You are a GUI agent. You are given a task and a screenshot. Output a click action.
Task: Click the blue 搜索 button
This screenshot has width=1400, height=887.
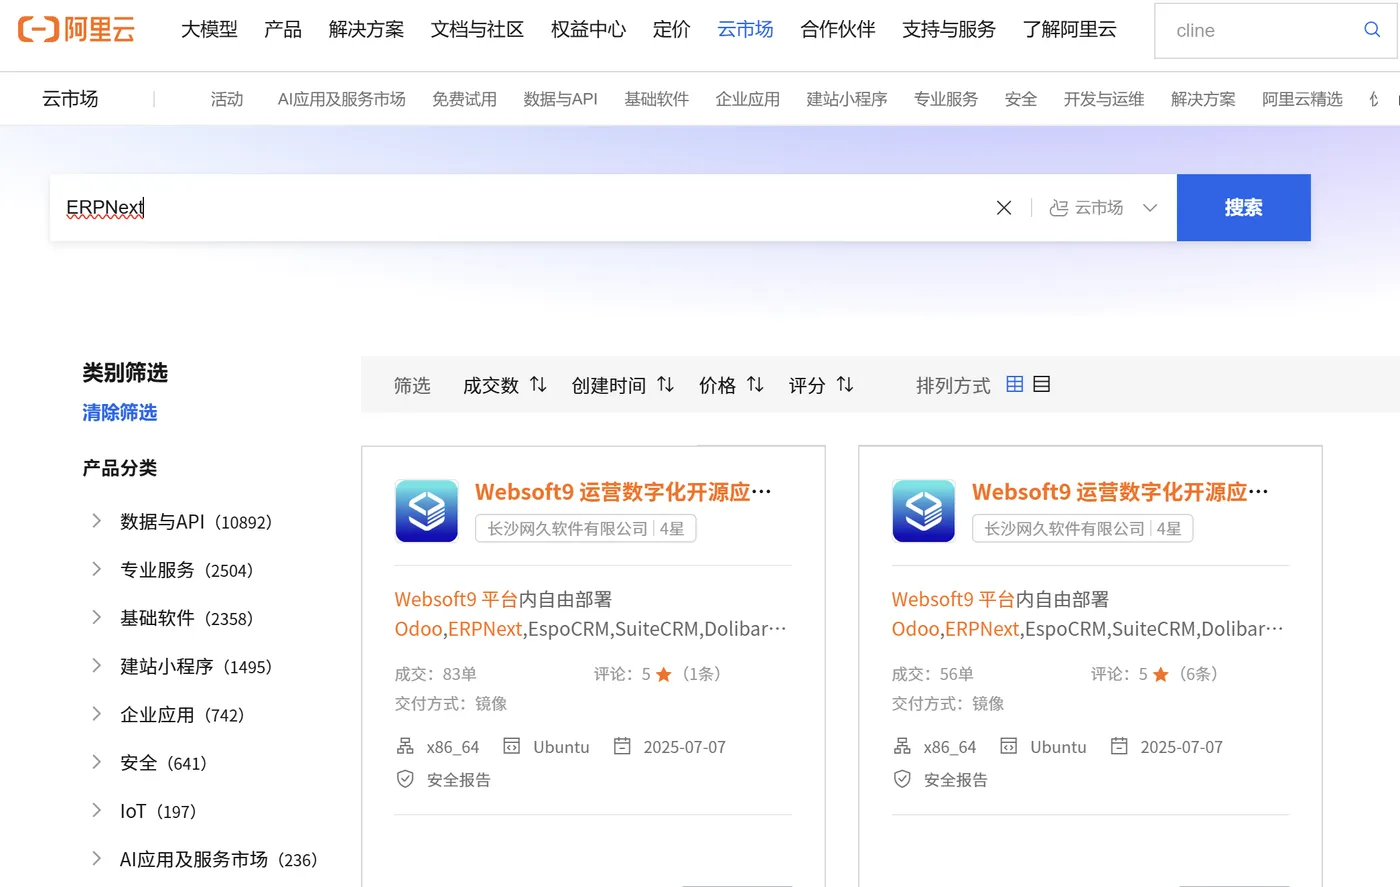[x=1244, y=207]
